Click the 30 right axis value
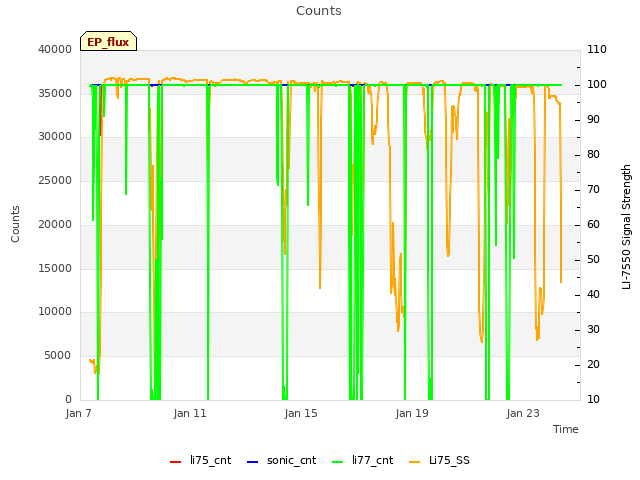 (x=593, y=330)
